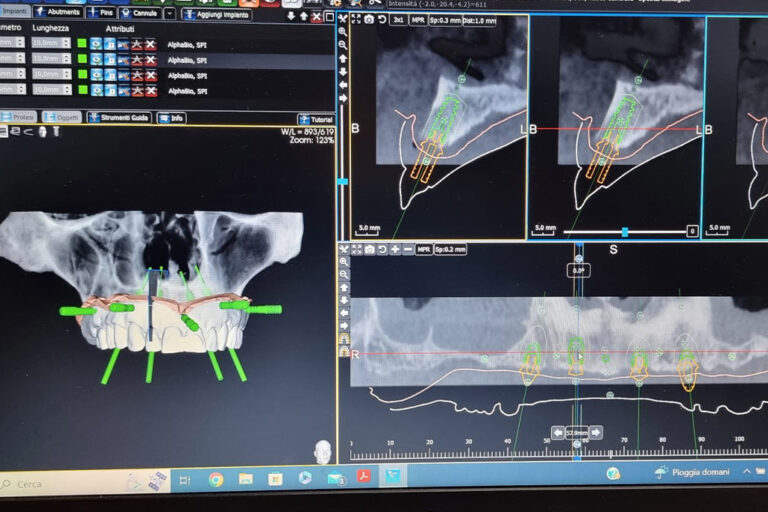
Task: Toggle visibility eye of second implant row
Action: tap(96, 59)
